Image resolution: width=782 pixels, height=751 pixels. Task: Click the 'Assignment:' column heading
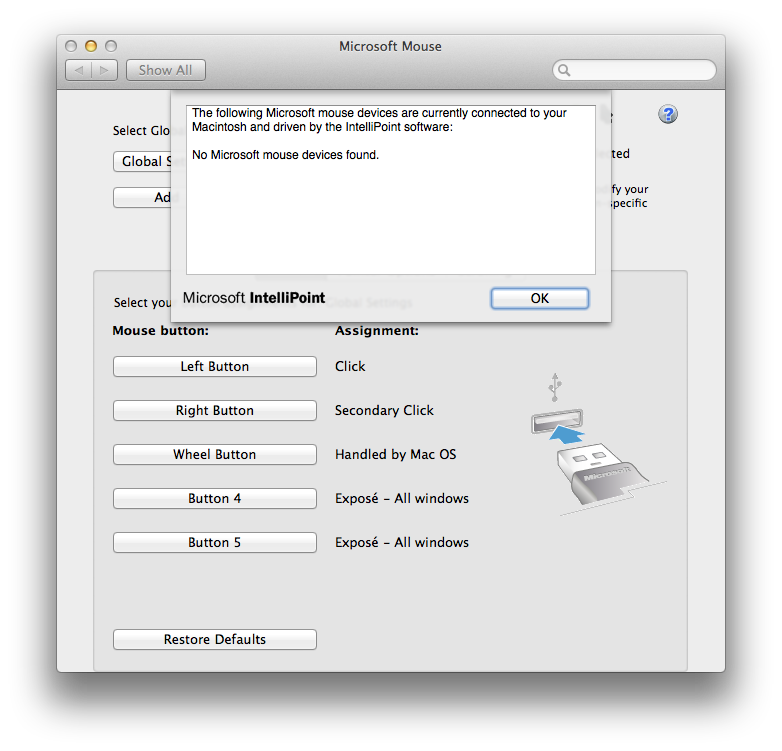tap(377, 331)
